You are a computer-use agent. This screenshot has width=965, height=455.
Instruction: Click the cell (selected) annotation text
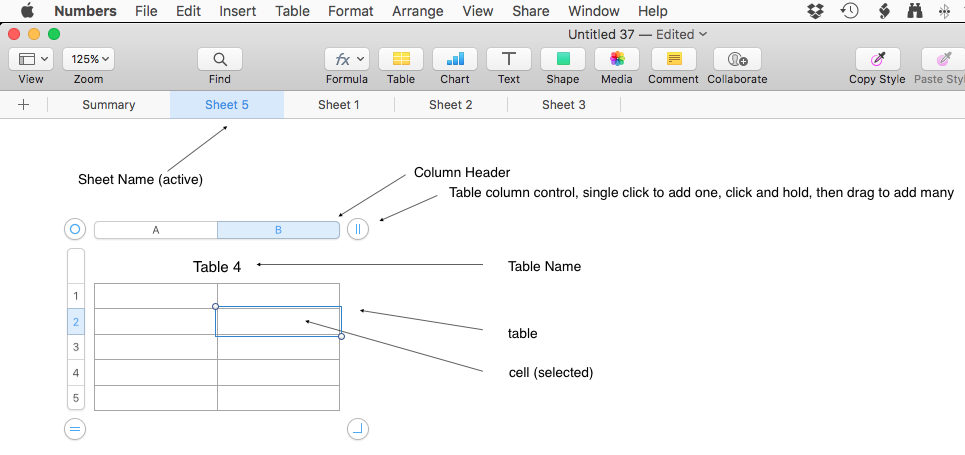[551, 372]
